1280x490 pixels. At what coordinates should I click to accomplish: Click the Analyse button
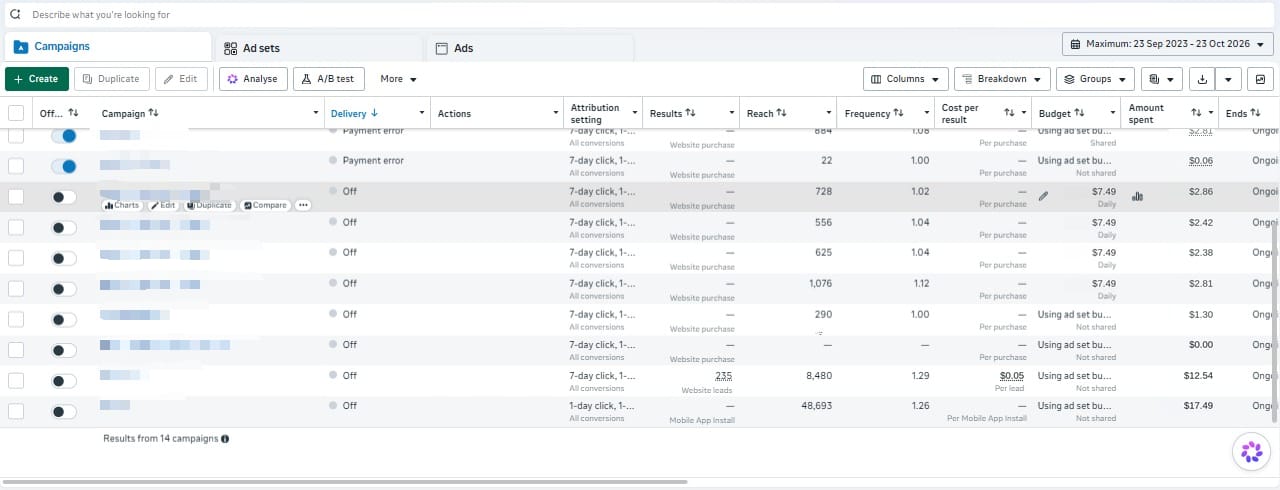tap(253, 79)
